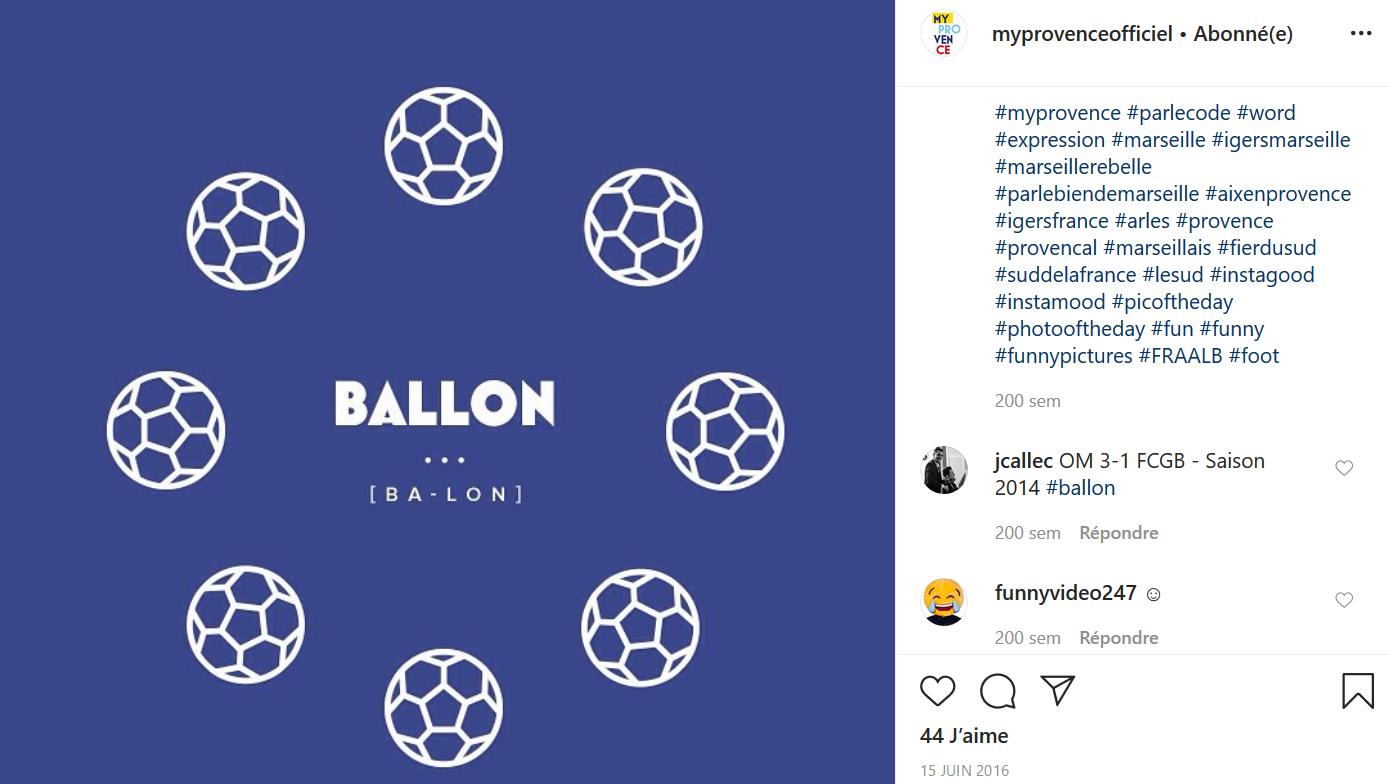Like the post with the heart icon
Screen dimensions: 1389x784
(x=937, y=691)
